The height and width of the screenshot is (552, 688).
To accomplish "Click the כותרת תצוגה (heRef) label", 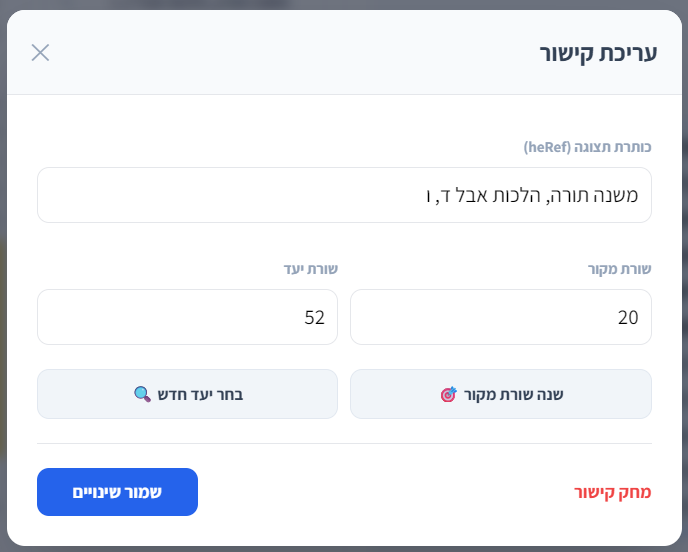I will pyautogui.click(x=587, y=147).
